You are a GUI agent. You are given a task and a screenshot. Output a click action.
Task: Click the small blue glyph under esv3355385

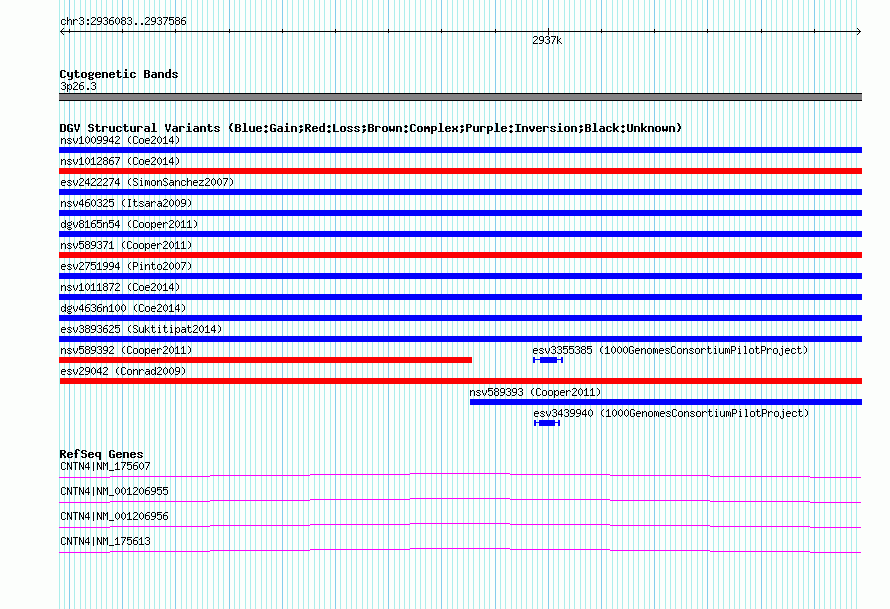coord(548,360)
